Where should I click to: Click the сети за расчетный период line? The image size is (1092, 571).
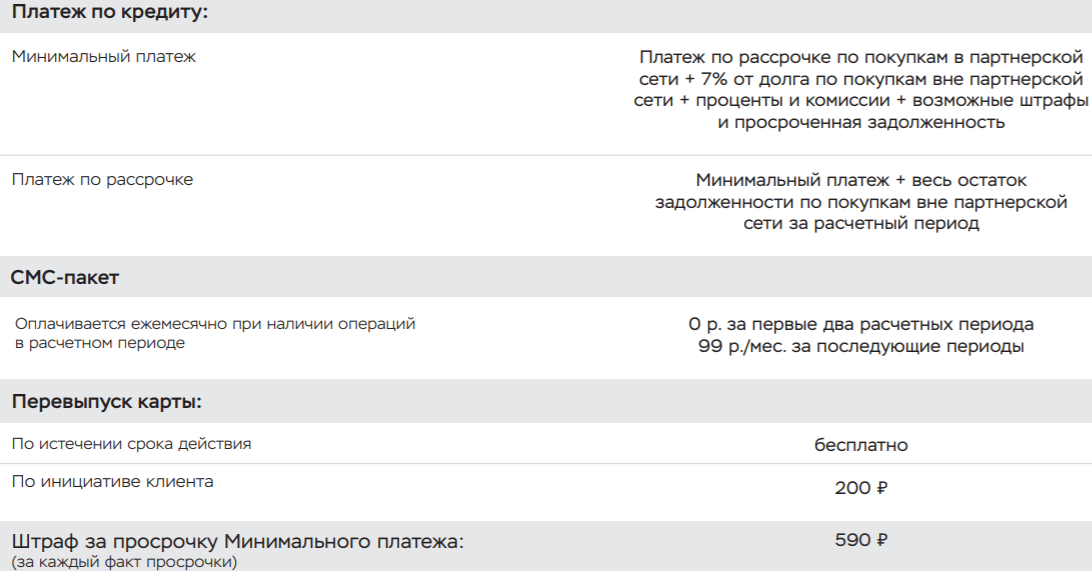point(861,224)
